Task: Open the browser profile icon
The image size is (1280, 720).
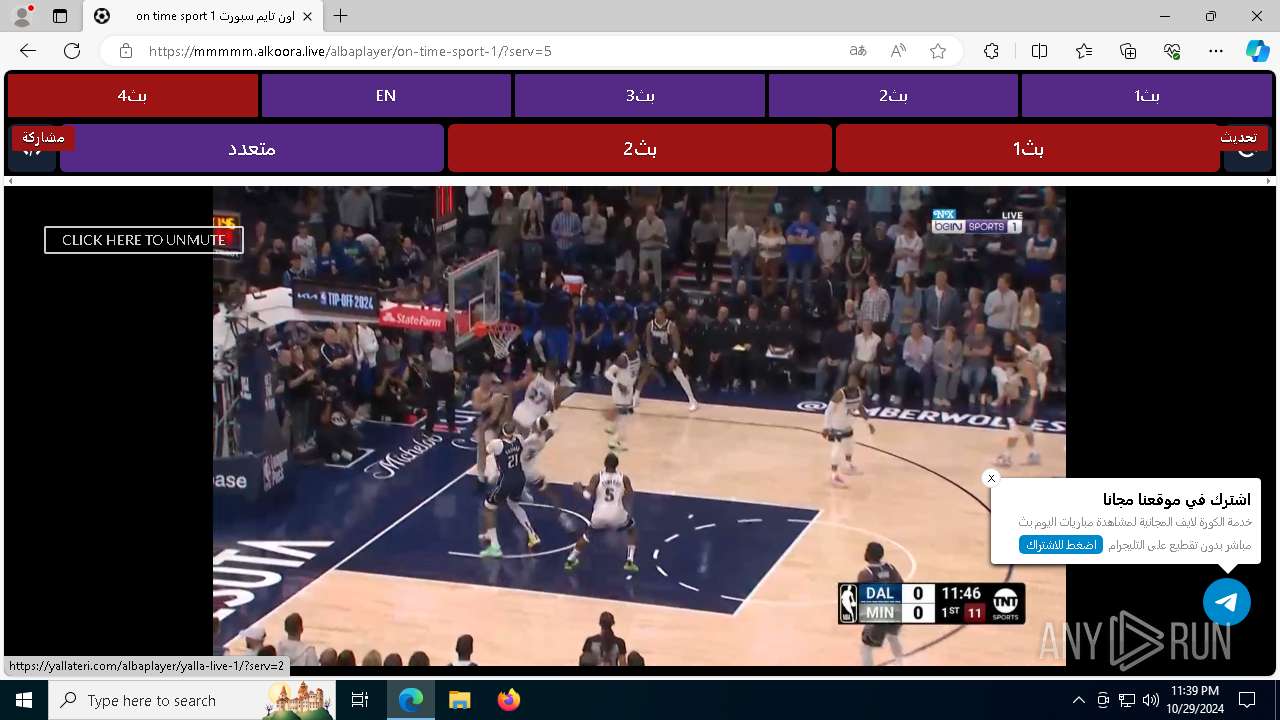Action: (22, 16)
